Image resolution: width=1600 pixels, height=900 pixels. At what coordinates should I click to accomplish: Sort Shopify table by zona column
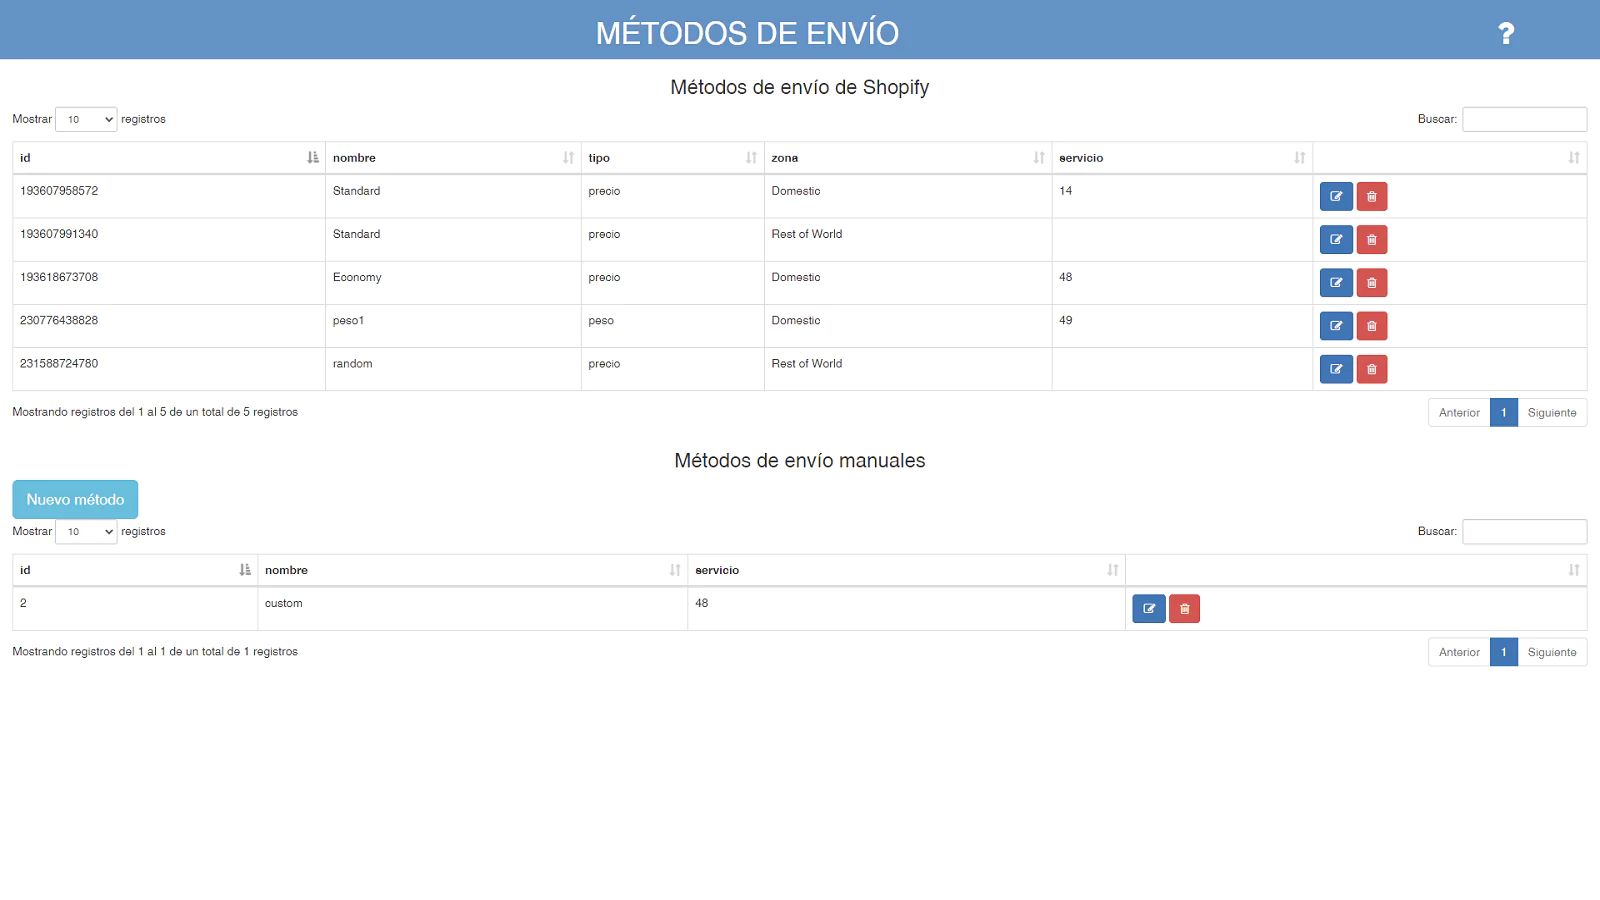click(908, 158)
